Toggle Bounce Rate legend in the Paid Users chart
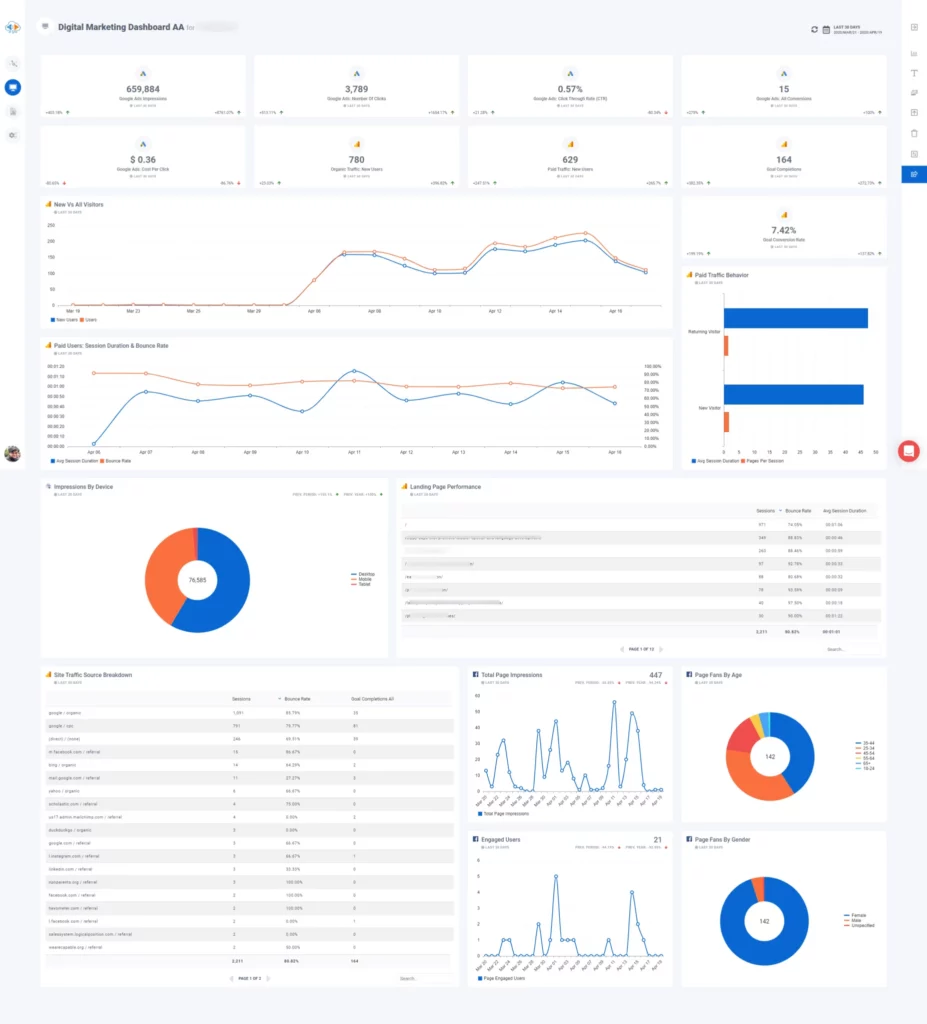 tap(116, 461)
